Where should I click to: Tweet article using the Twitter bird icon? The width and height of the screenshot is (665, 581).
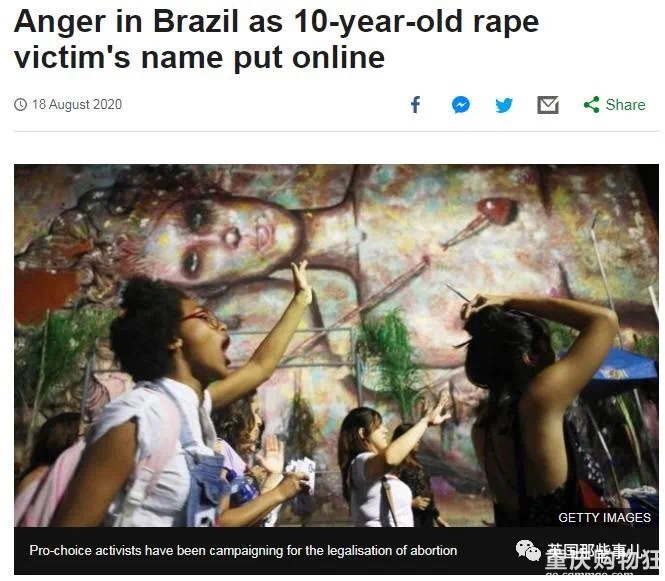pyautogui.click(x=504, y=105)
